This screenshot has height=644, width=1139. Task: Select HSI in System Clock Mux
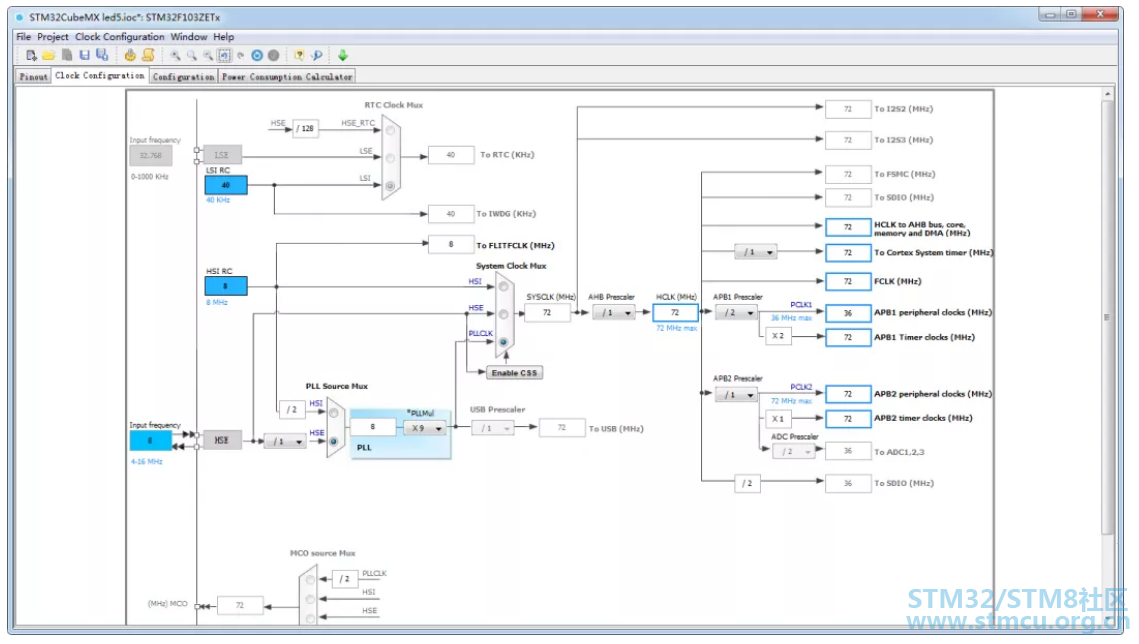tap(503, 287)
